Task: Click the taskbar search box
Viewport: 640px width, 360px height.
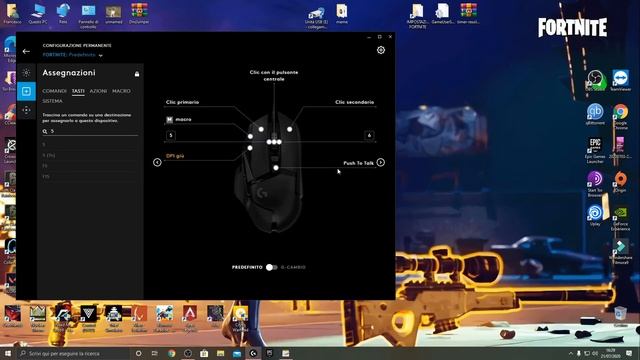Action: coord(73,353)
